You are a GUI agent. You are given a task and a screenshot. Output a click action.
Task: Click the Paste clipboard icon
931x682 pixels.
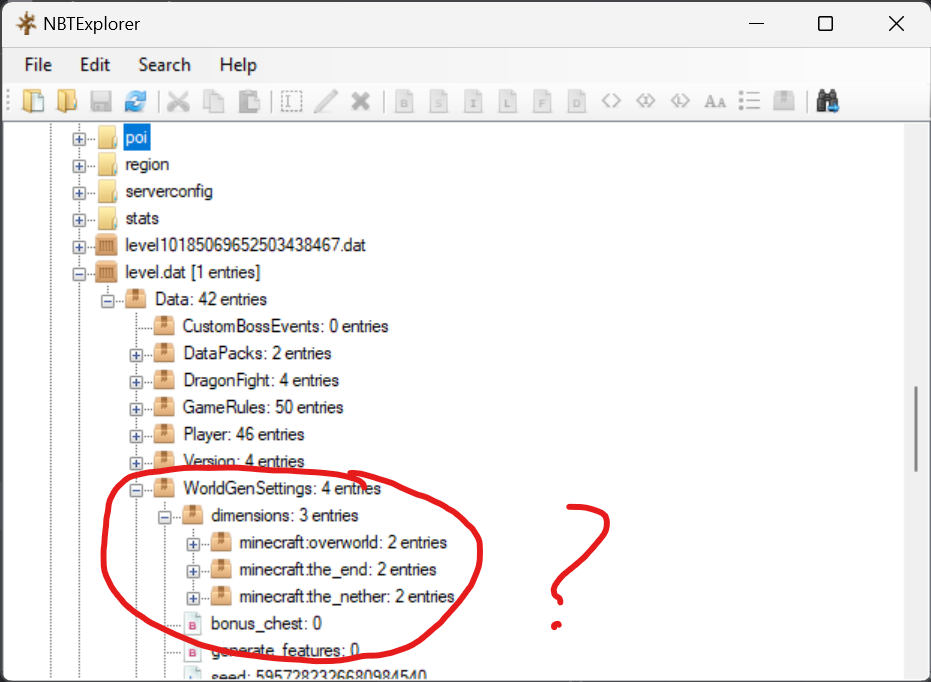pos(249,101)
